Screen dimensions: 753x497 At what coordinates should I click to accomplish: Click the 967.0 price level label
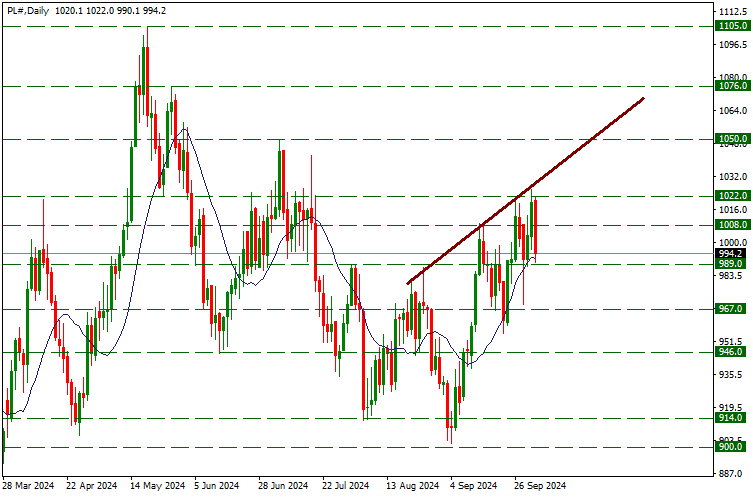pyautogui.click(x=732, y=309)
